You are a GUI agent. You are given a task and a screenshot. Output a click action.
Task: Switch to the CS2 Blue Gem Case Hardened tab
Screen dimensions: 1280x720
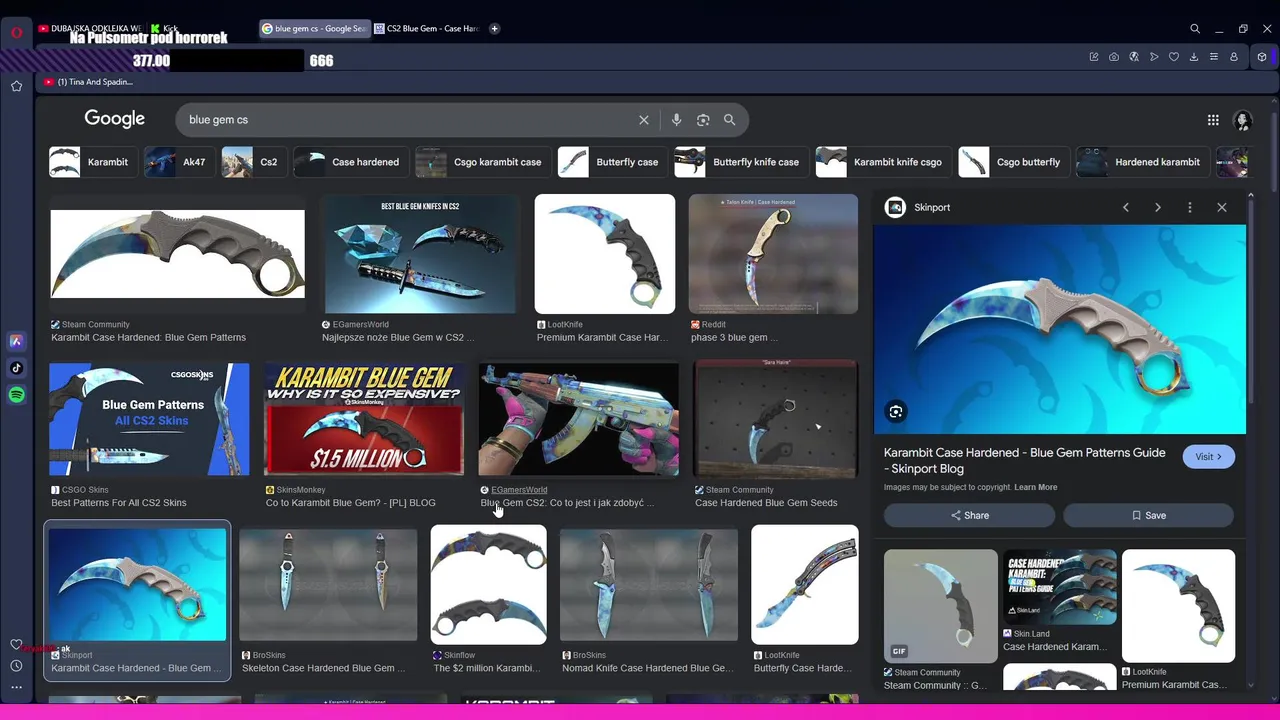pos(427,28)
